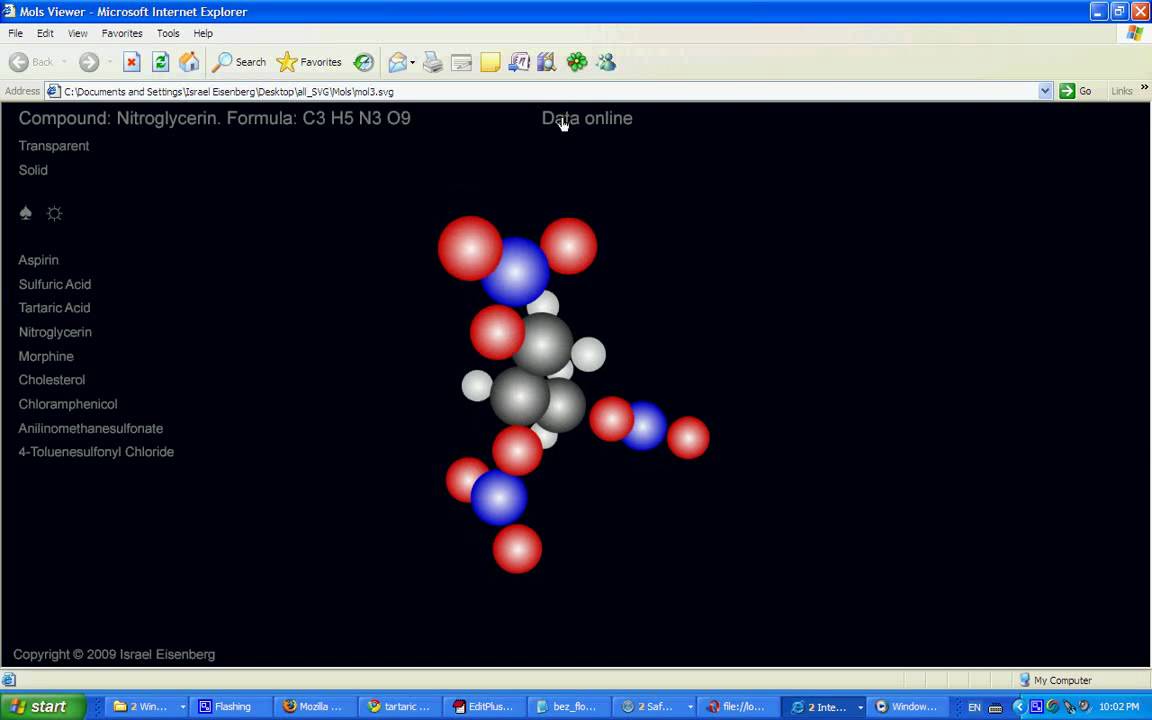Click the Forward arrow button
Image resolution: width=1152 pixels, height=720 pixels.
click(89, 62)
